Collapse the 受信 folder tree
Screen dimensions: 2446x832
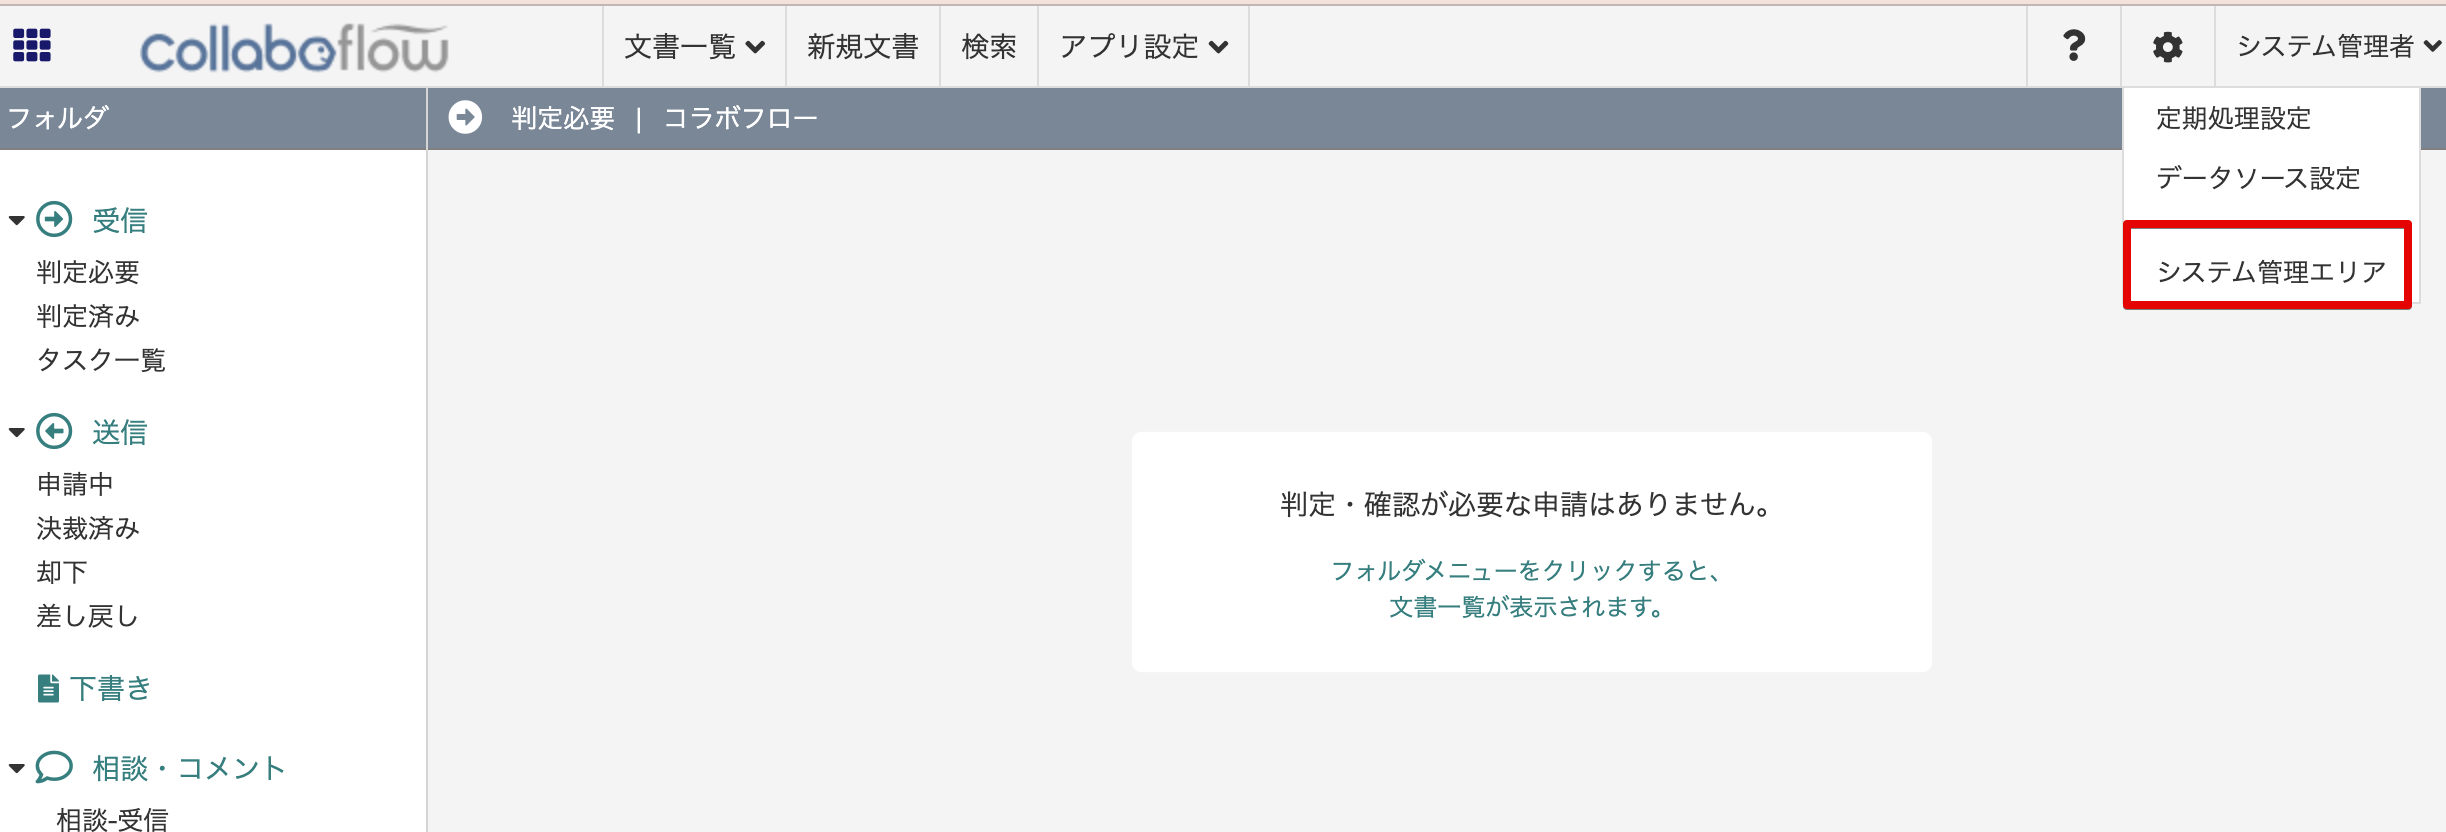pos(17,220)
